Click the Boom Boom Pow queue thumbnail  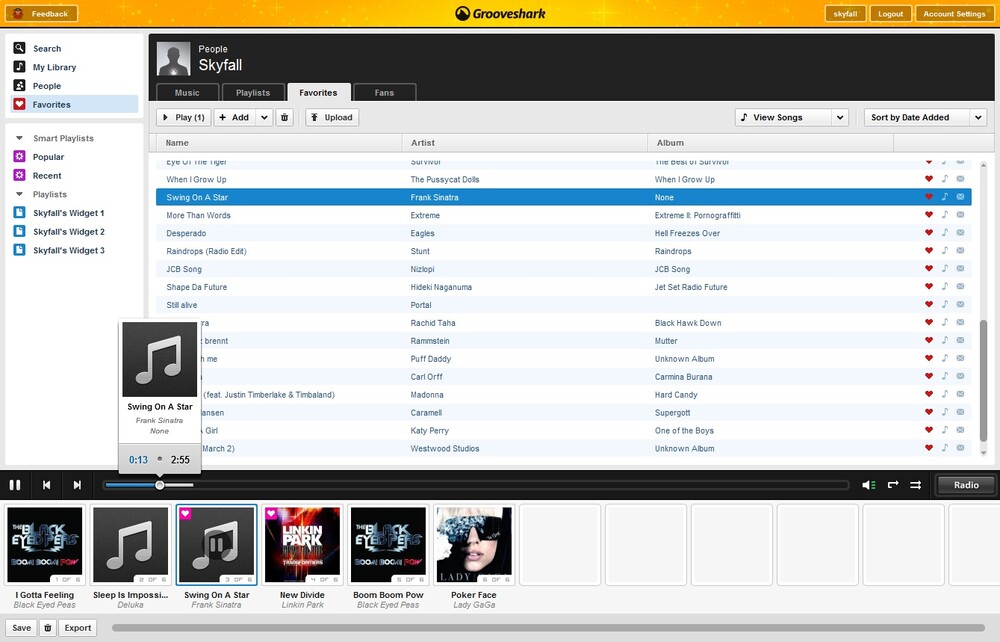coord(388,544)
